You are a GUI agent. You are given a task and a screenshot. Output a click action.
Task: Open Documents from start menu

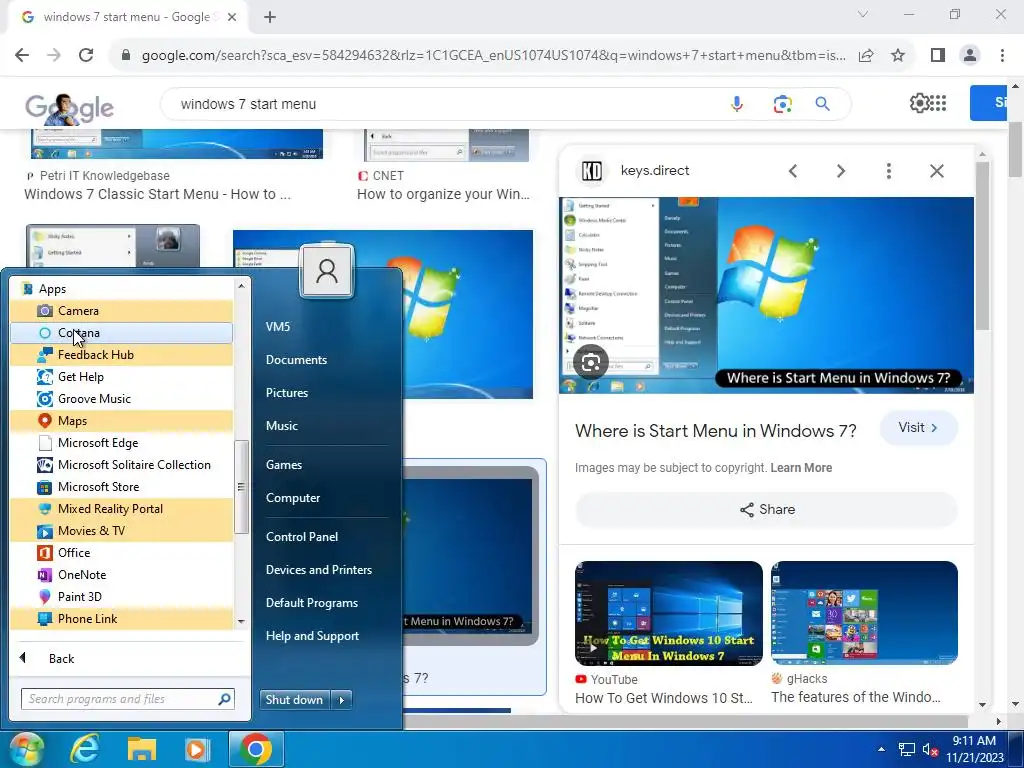[296, 360]
